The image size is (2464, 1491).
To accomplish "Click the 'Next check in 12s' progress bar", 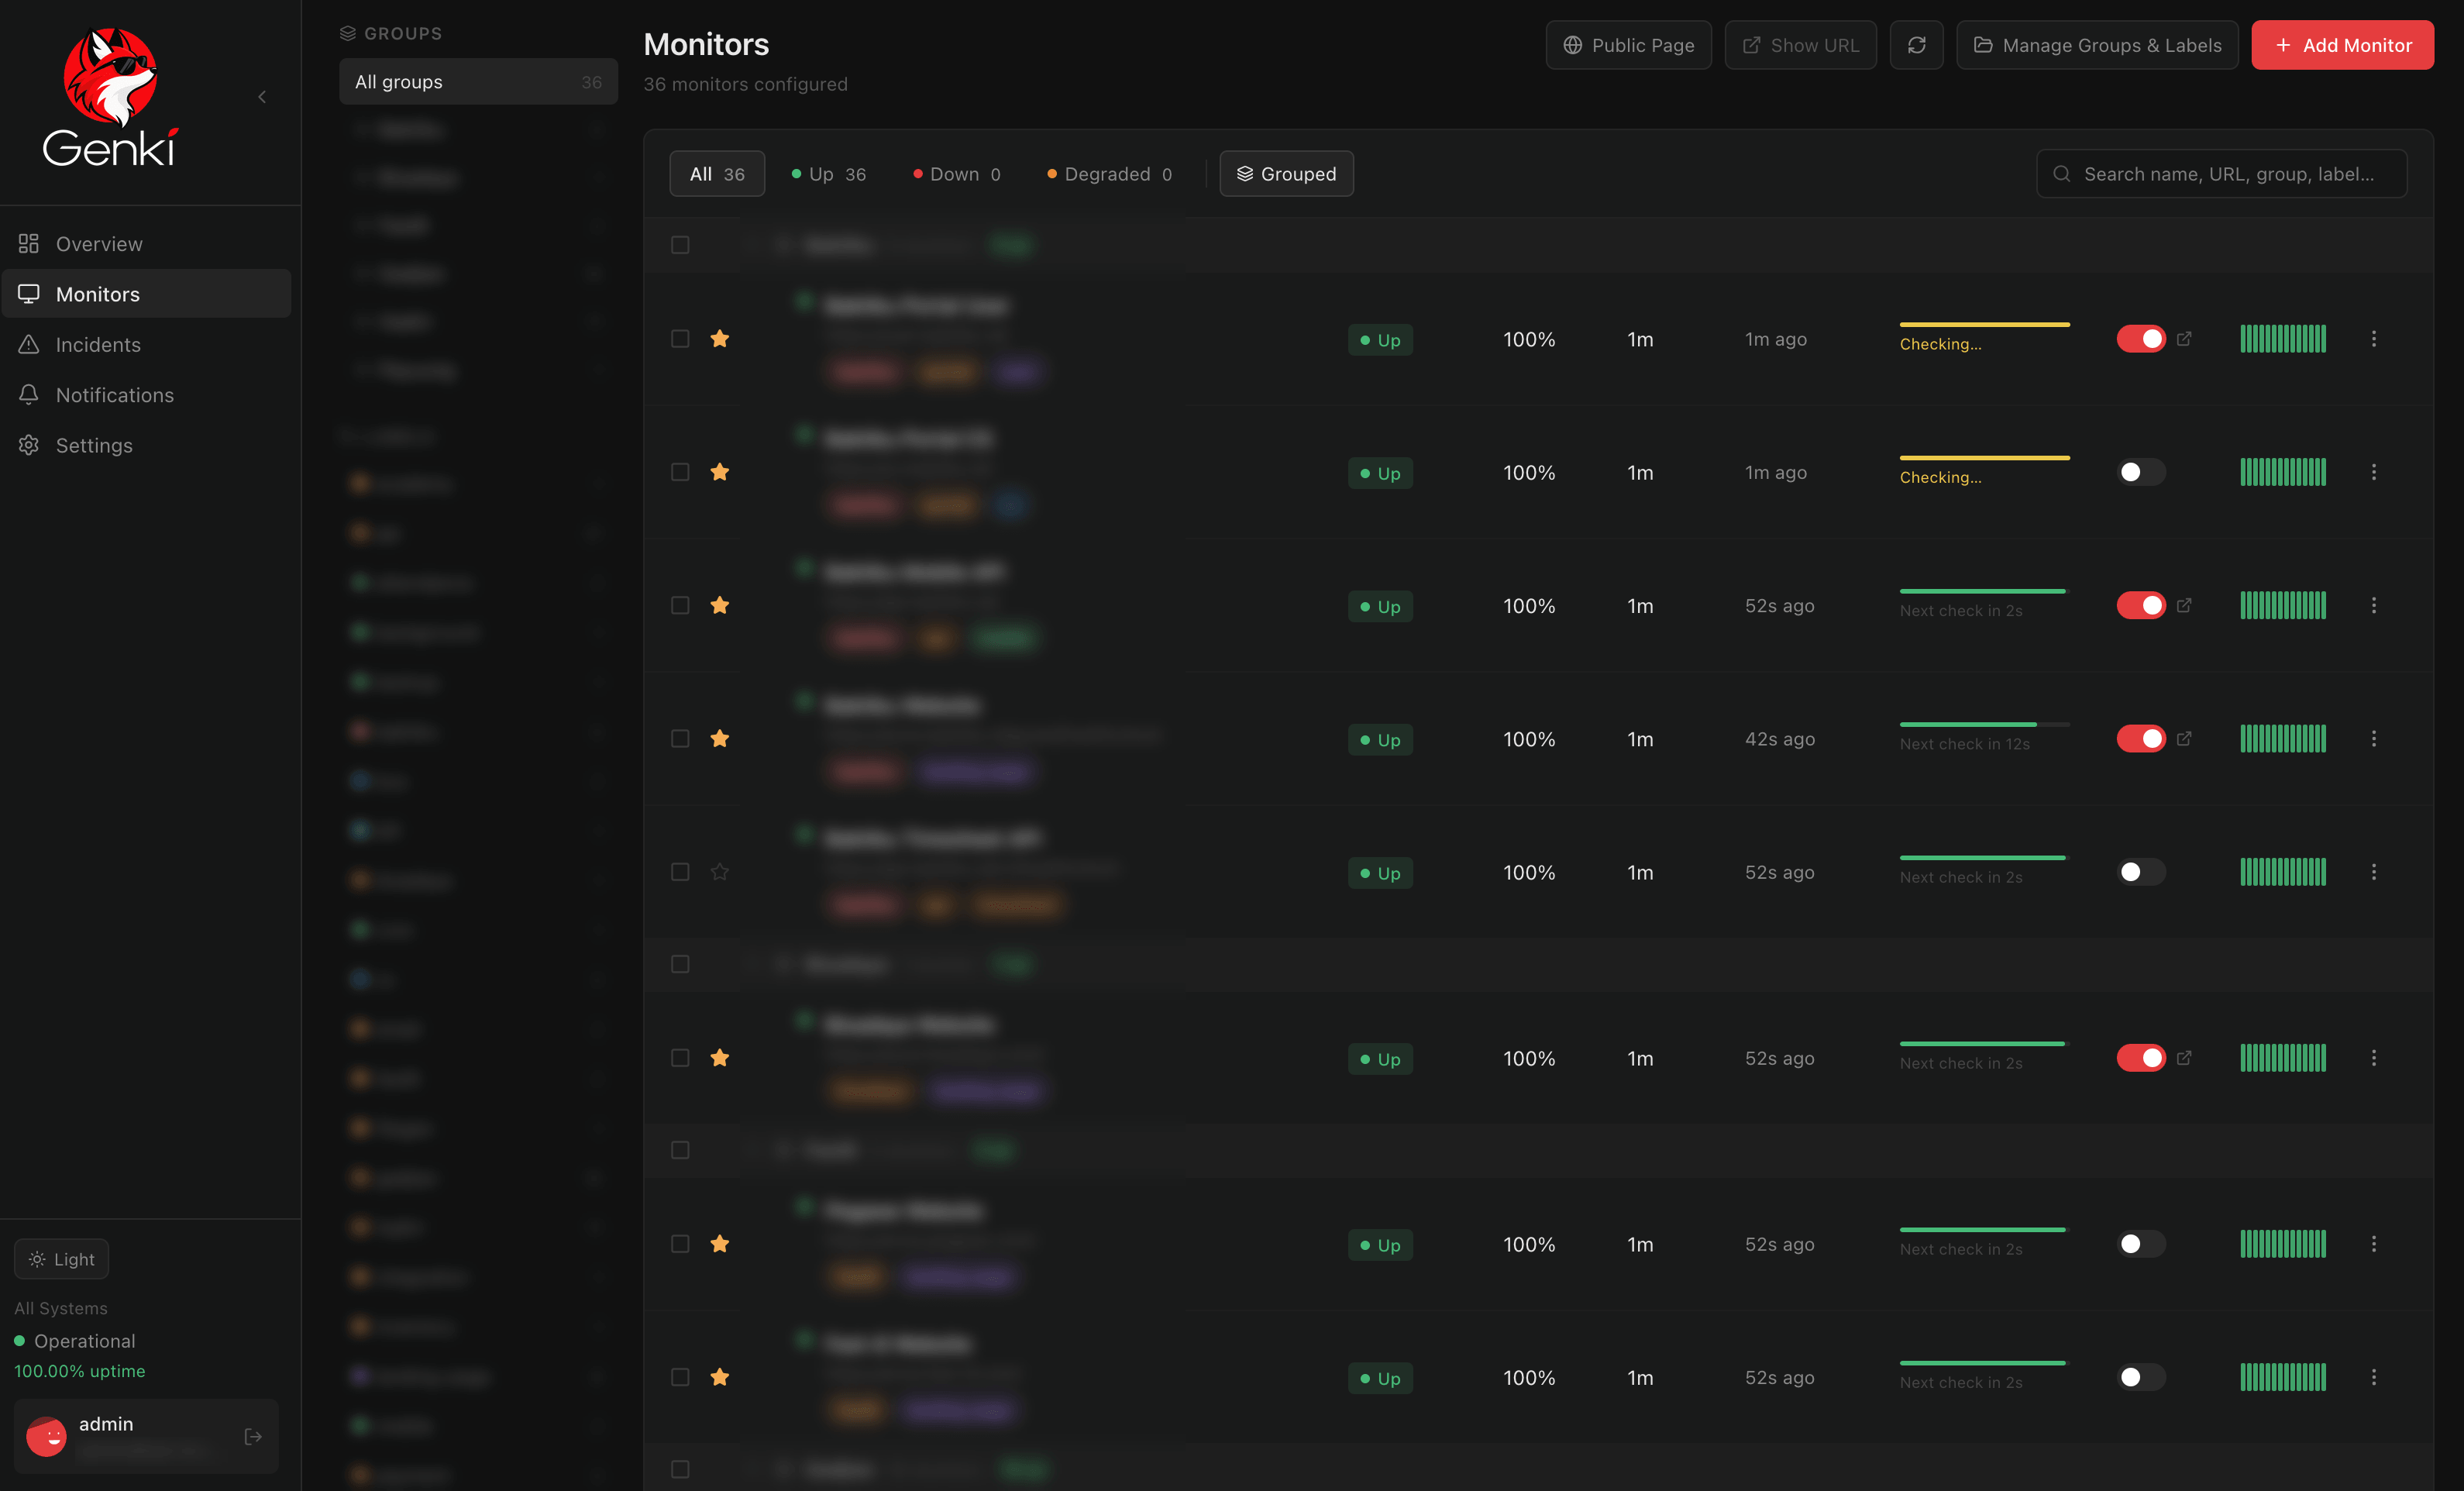I will [1984, 724].
